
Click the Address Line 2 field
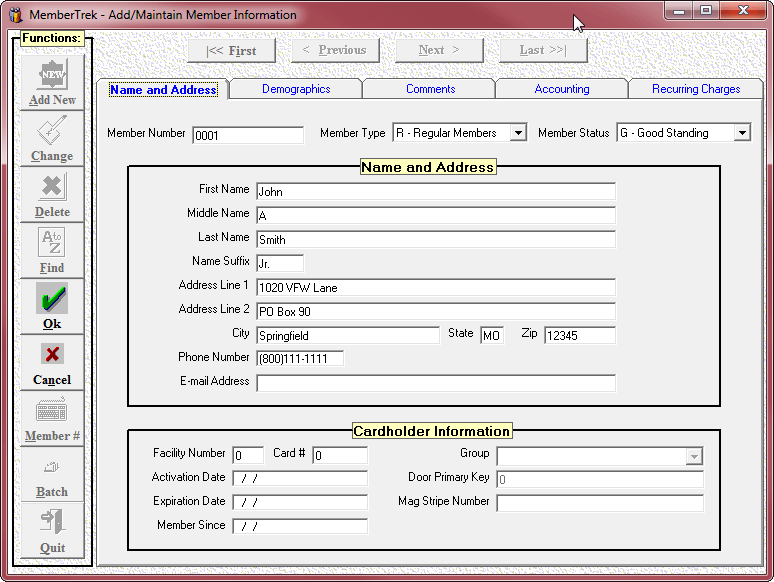tap(436, 311)
